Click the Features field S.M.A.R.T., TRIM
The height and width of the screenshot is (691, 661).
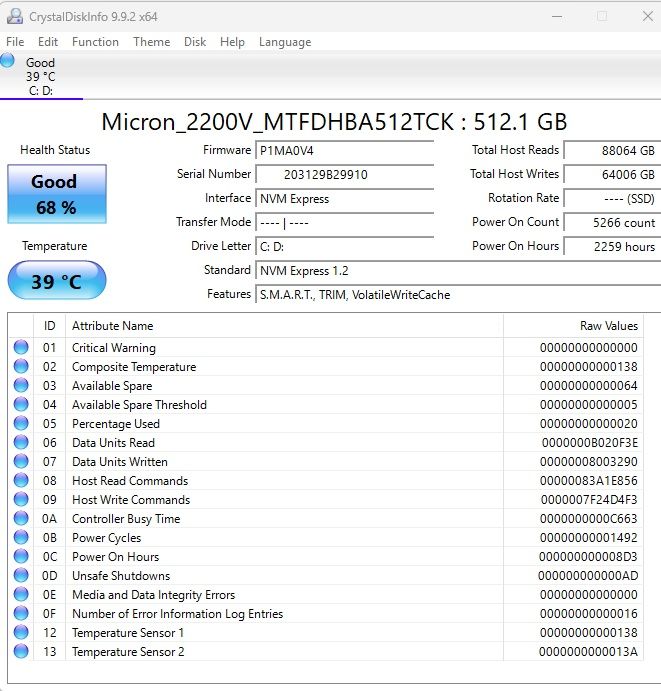[x=458, y=294]
